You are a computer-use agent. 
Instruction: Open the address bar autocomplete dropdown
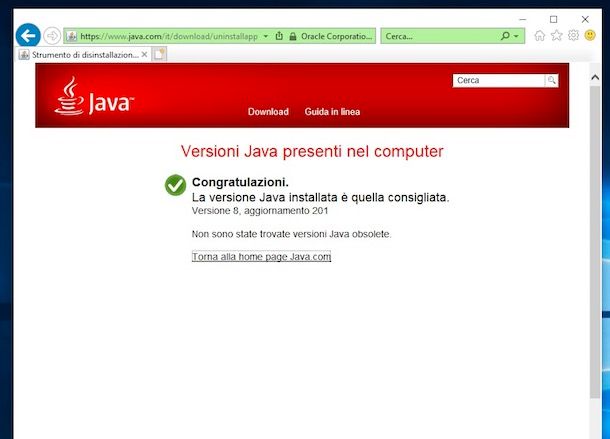point(266,36)
